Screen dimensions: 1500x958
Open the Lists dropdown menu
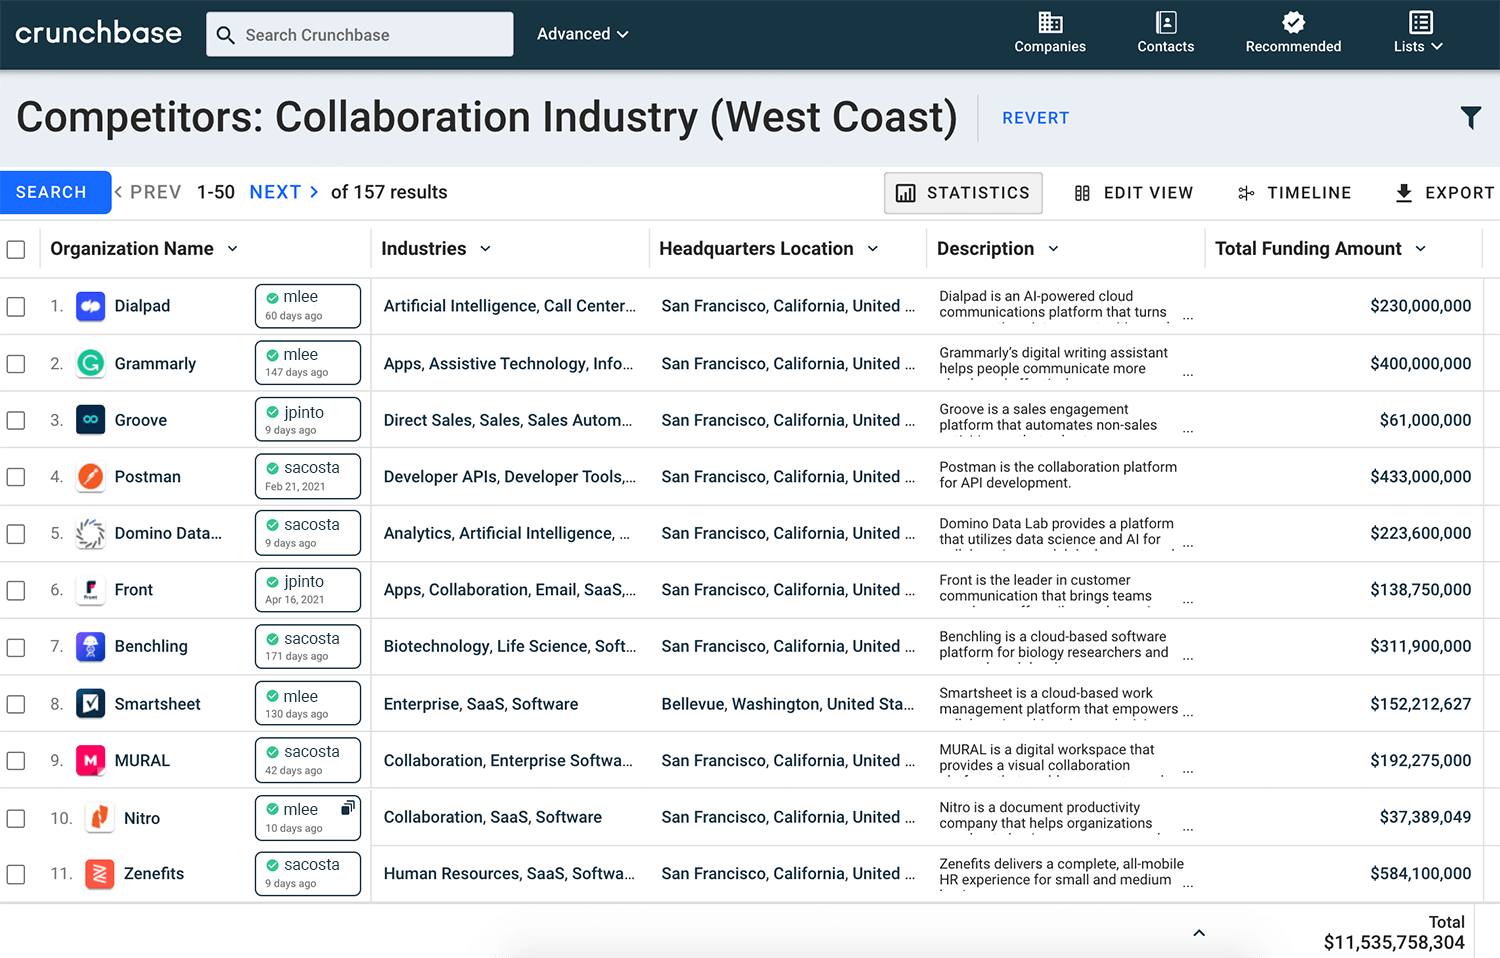click(1420, 33)
